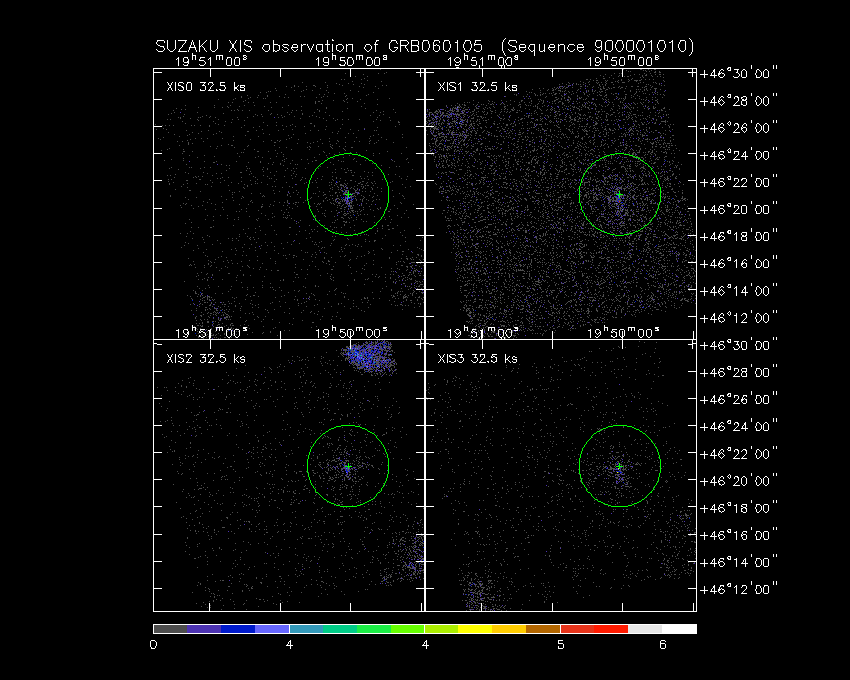The image size is (850, 680).
Task: Click the green cross marker in the XIS3 panel
Action: click(620, 466)
